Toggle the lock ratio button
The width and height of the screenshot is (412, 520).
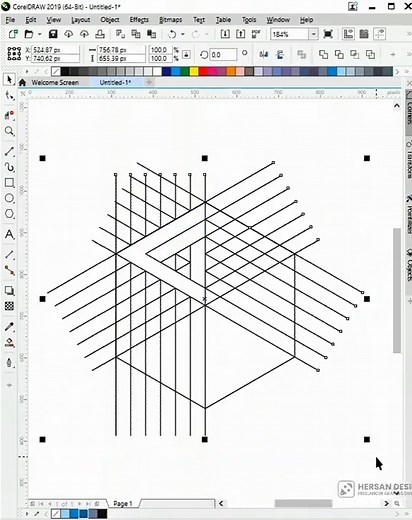click(186, 54)
